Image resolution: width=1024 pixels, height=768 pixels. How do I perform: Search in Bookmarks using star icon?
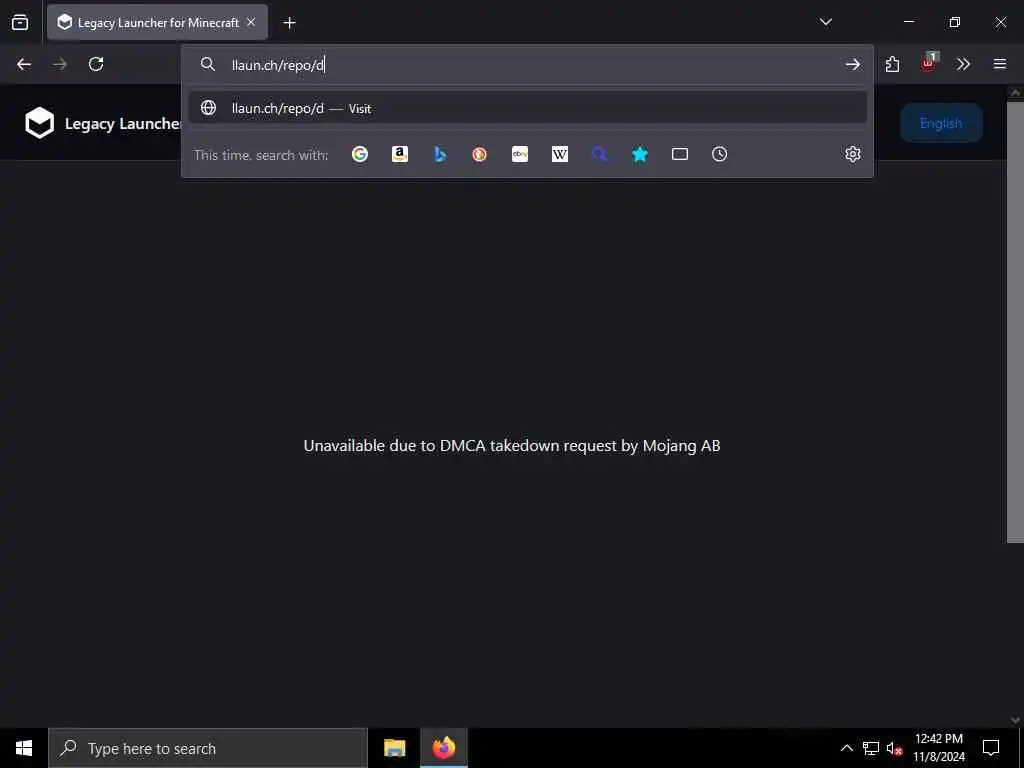[640, 154]
